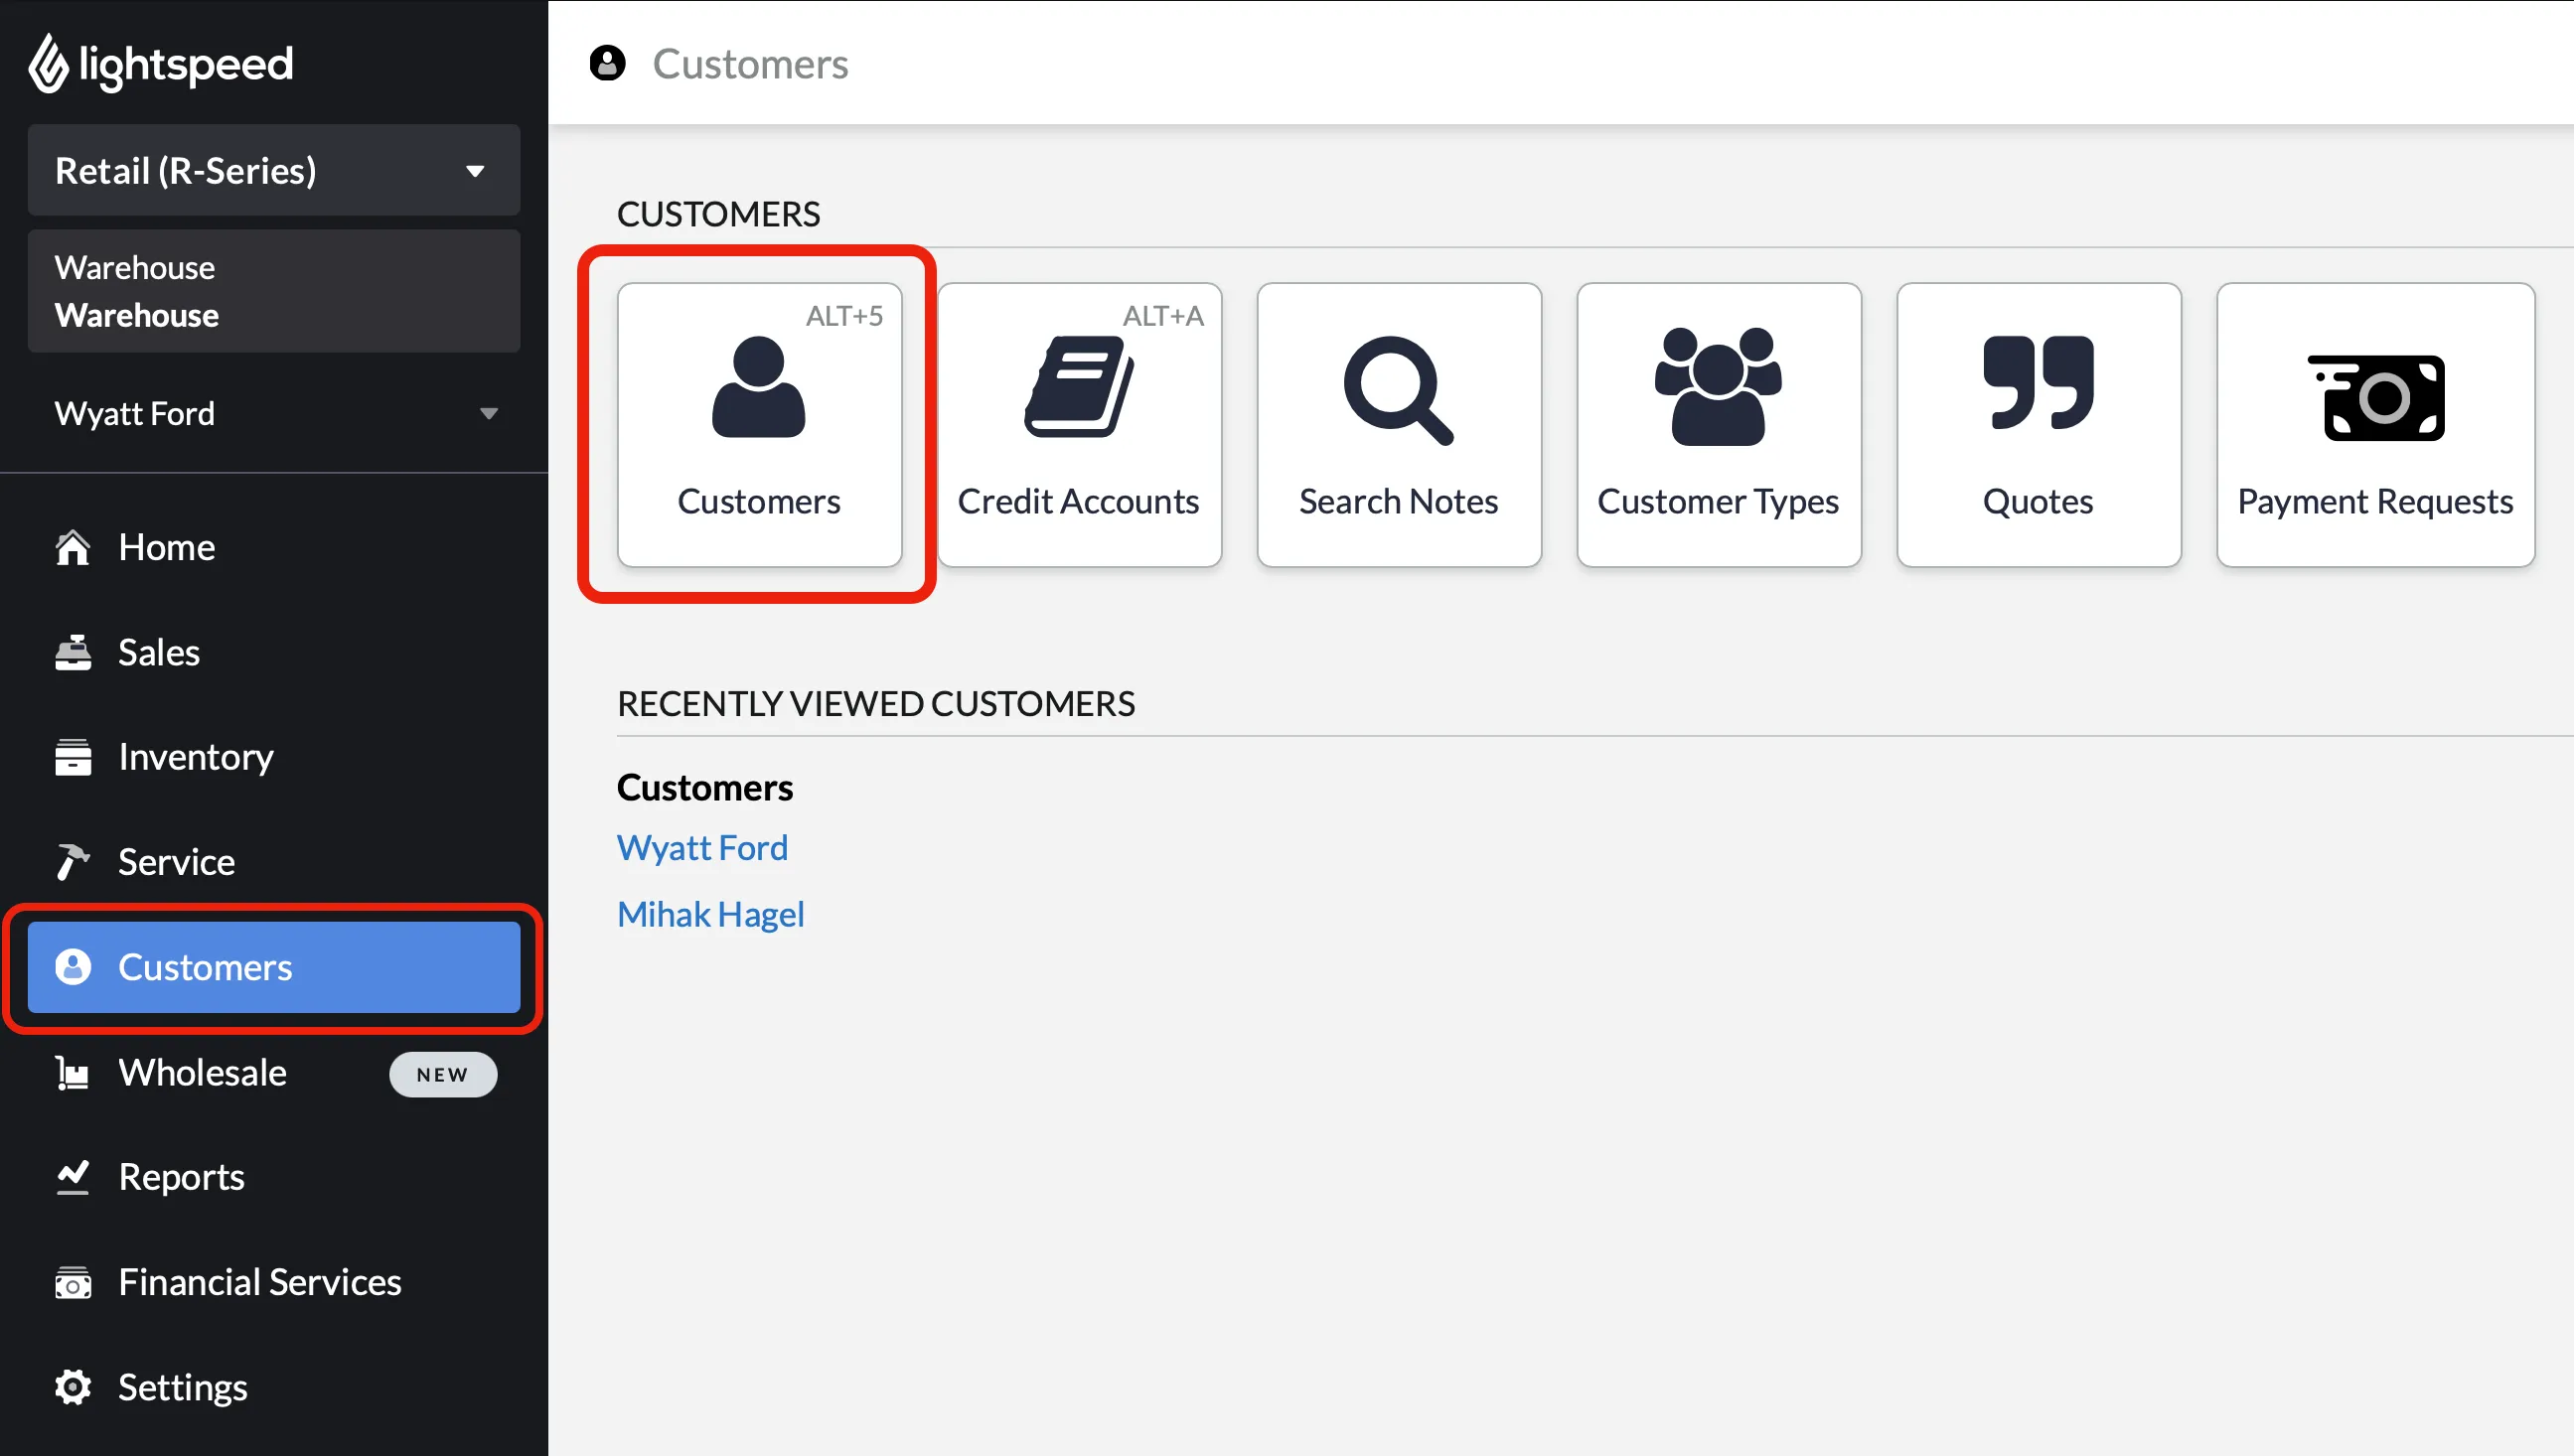Click the Customer Types group icon
Screen dimensions: 2574x1456
click(1718, 387)
